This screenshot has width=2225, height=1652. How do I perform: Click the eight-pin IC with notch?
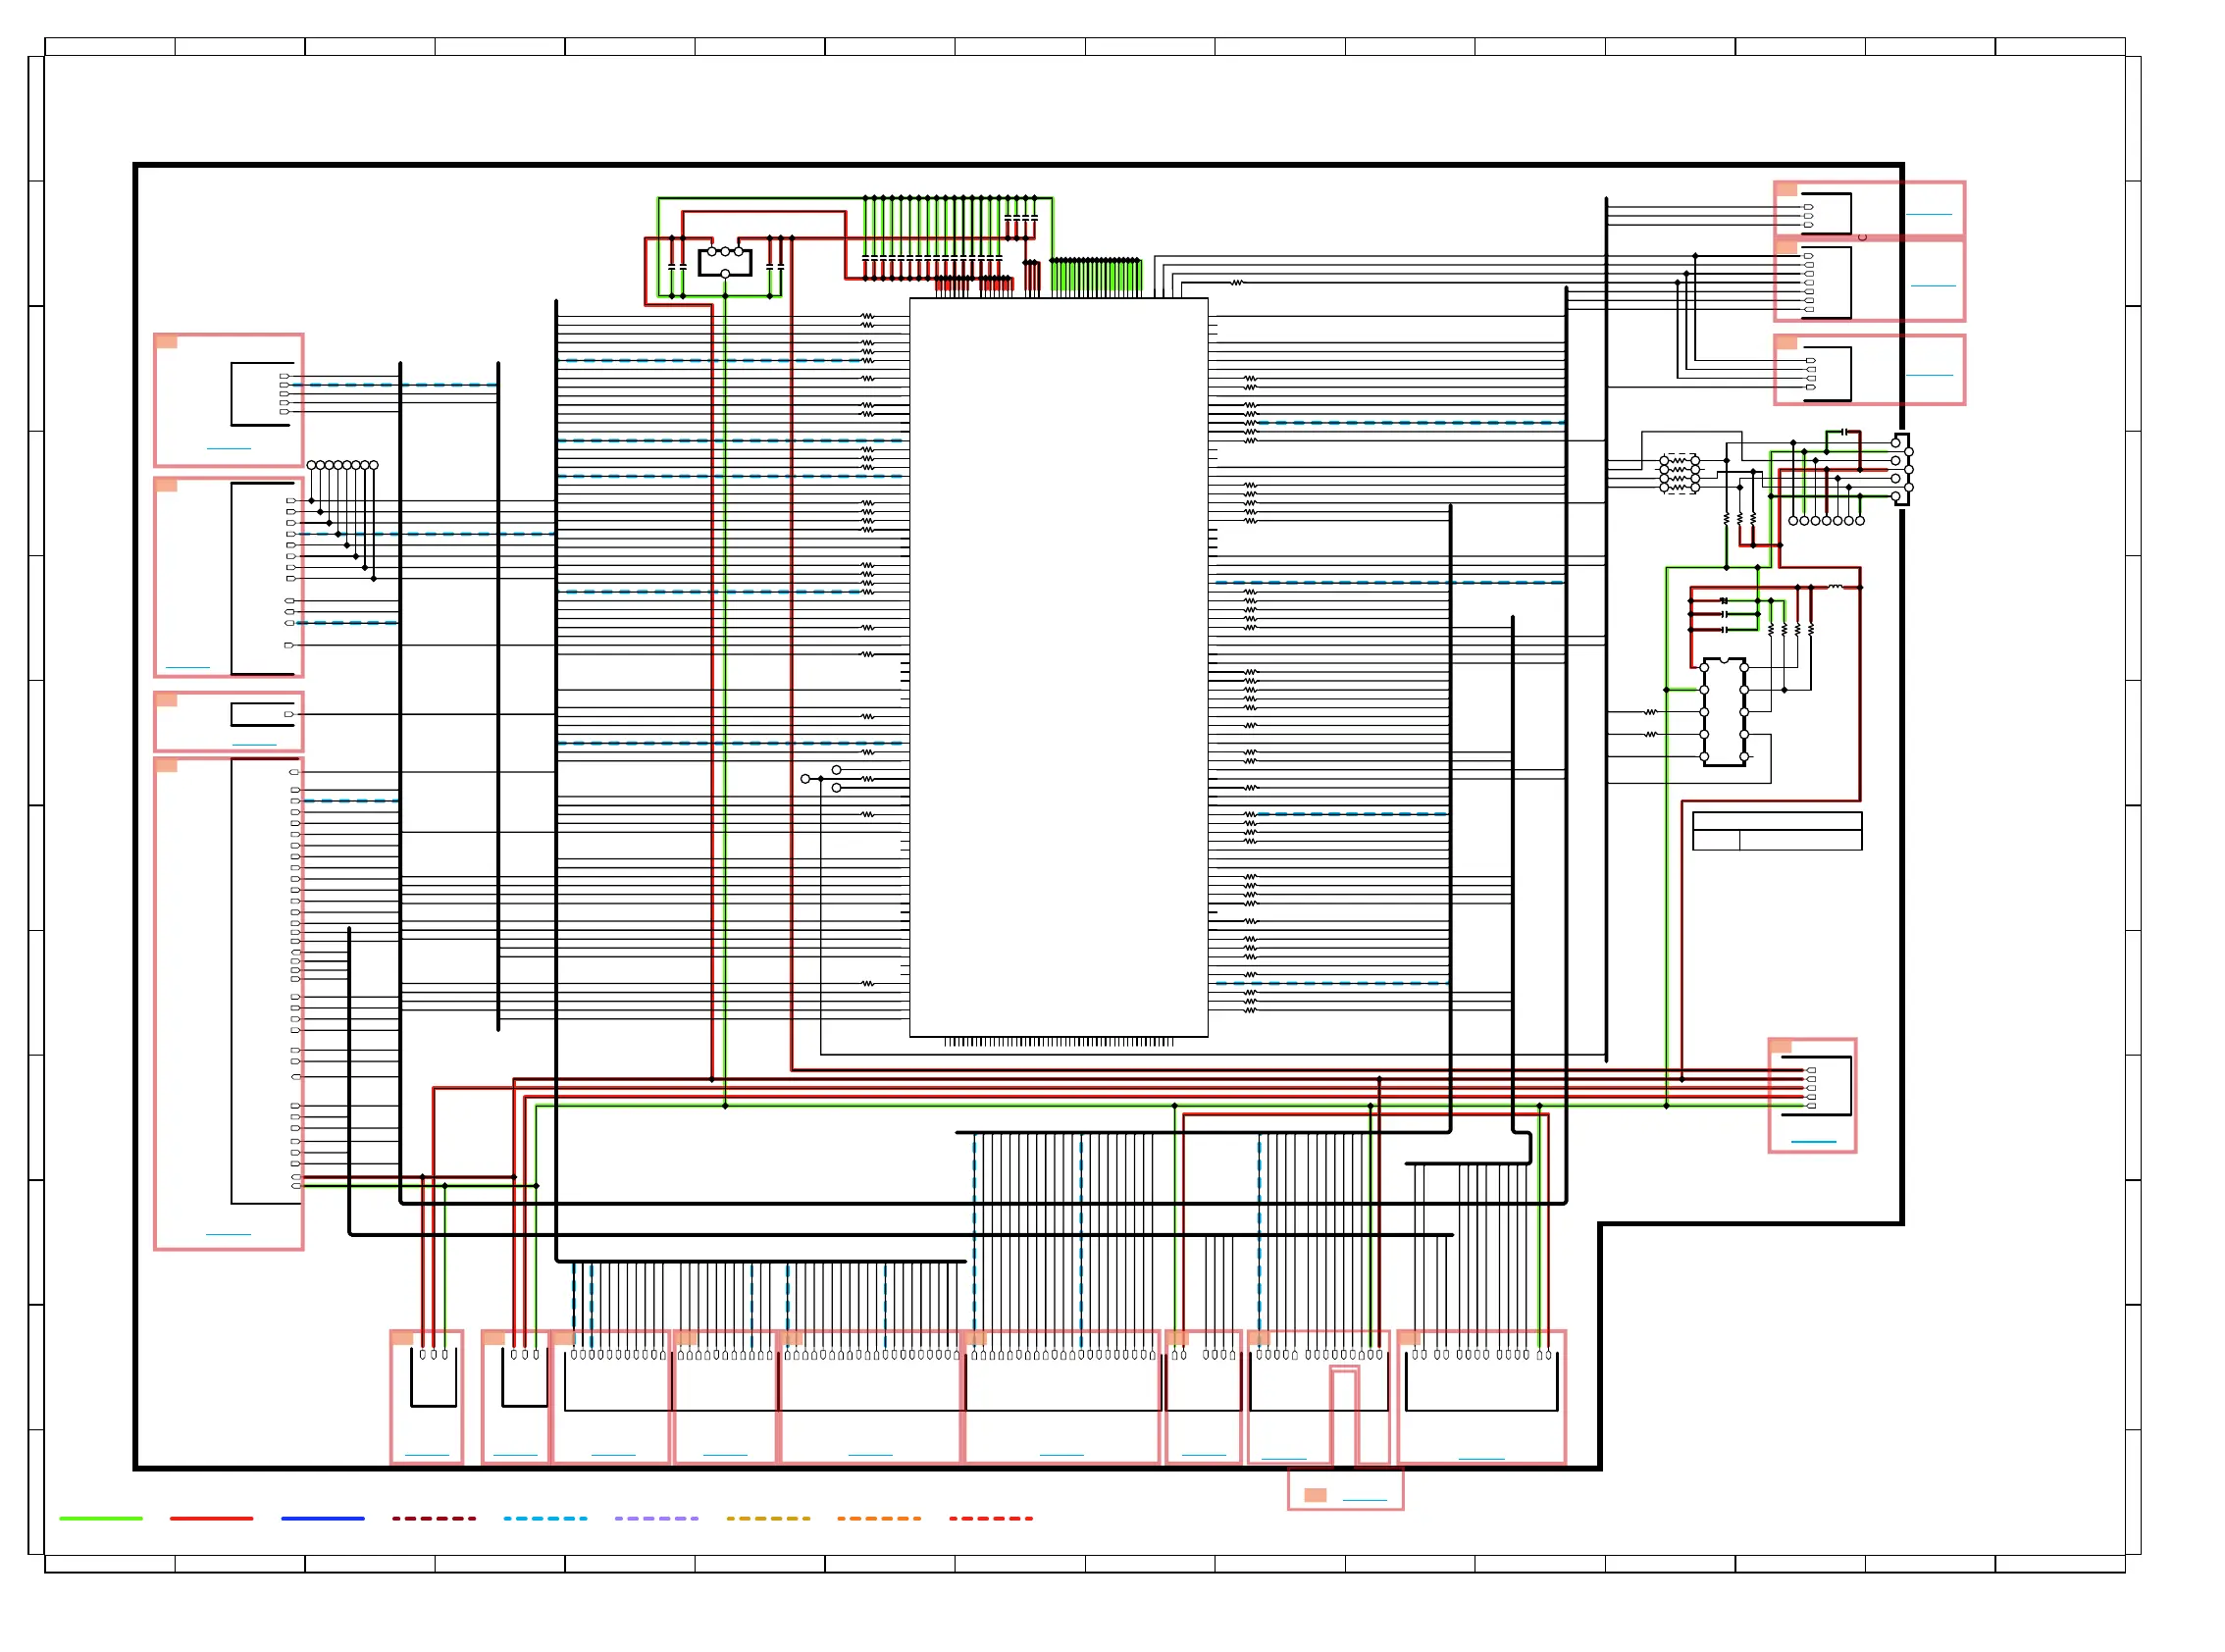(x=1723, y=712)
